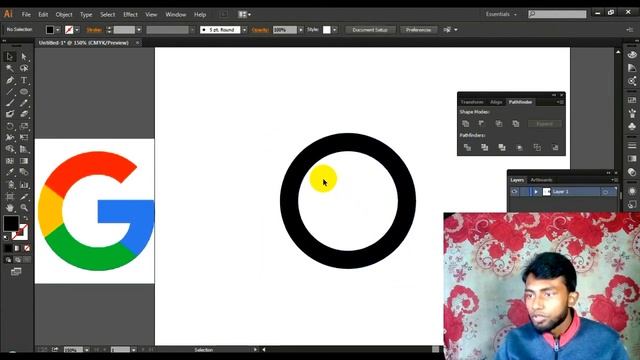This screenshot has height=360, width=640.
Task: Select the Rotate tool
Action: (x=10, y=126)
